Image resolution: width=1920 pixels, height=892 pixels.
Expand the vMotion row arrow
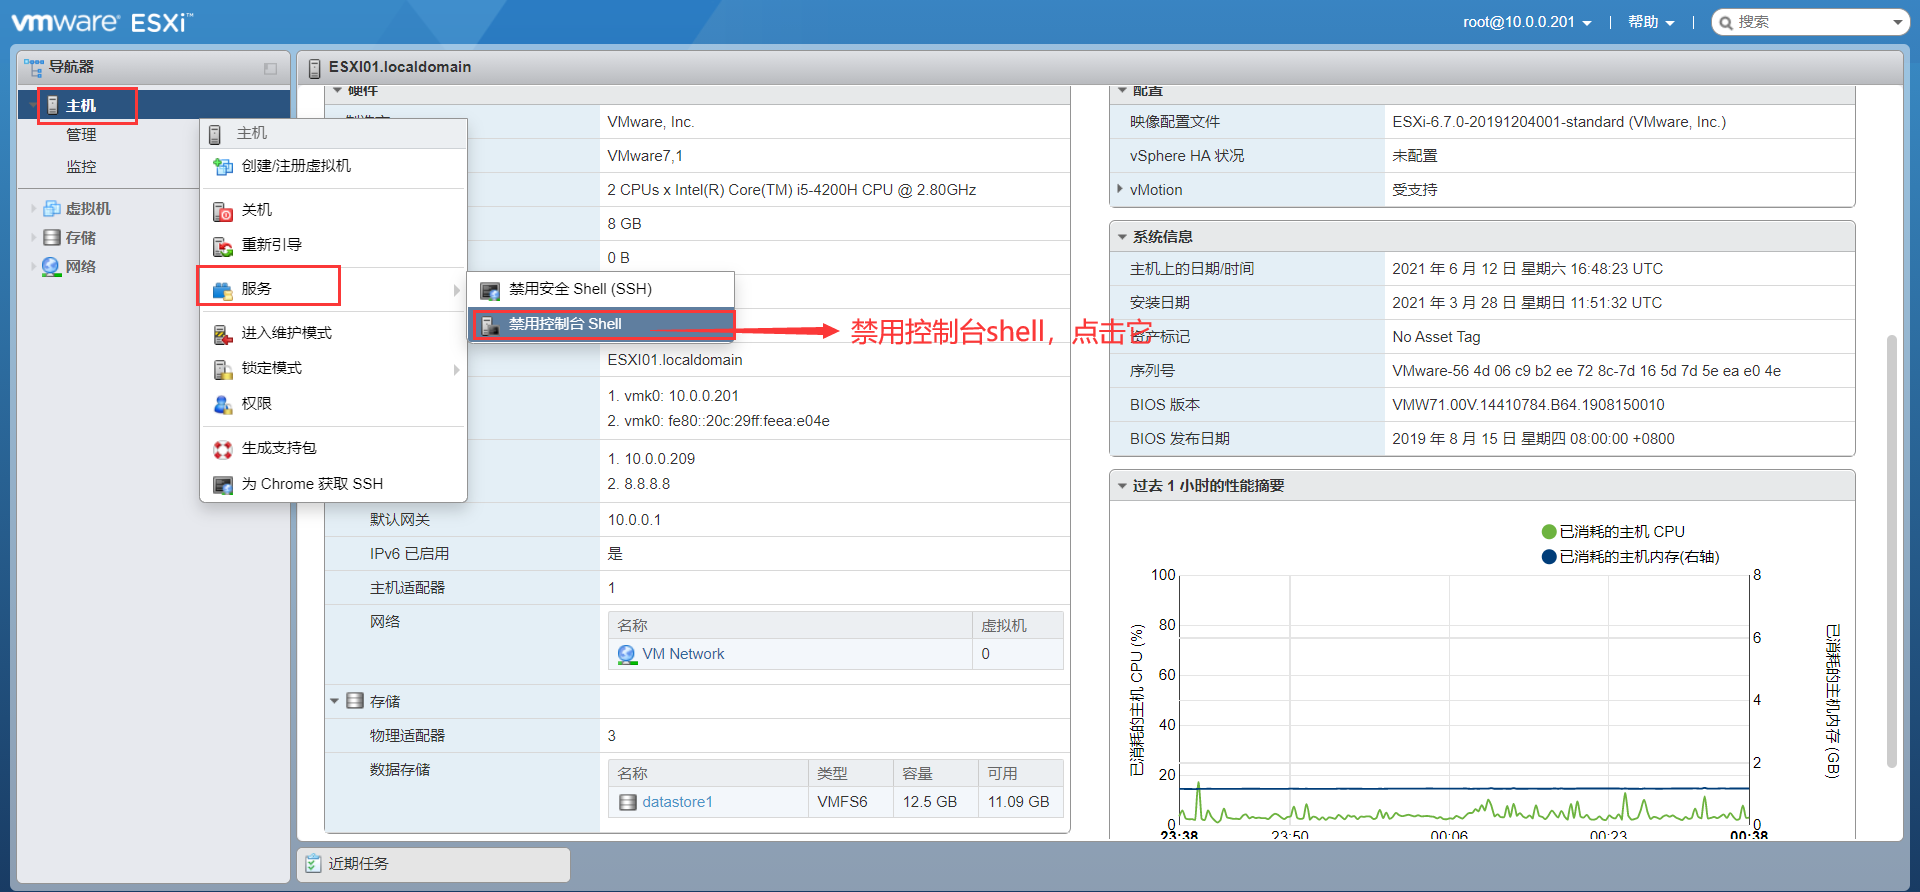(1119, 189)
